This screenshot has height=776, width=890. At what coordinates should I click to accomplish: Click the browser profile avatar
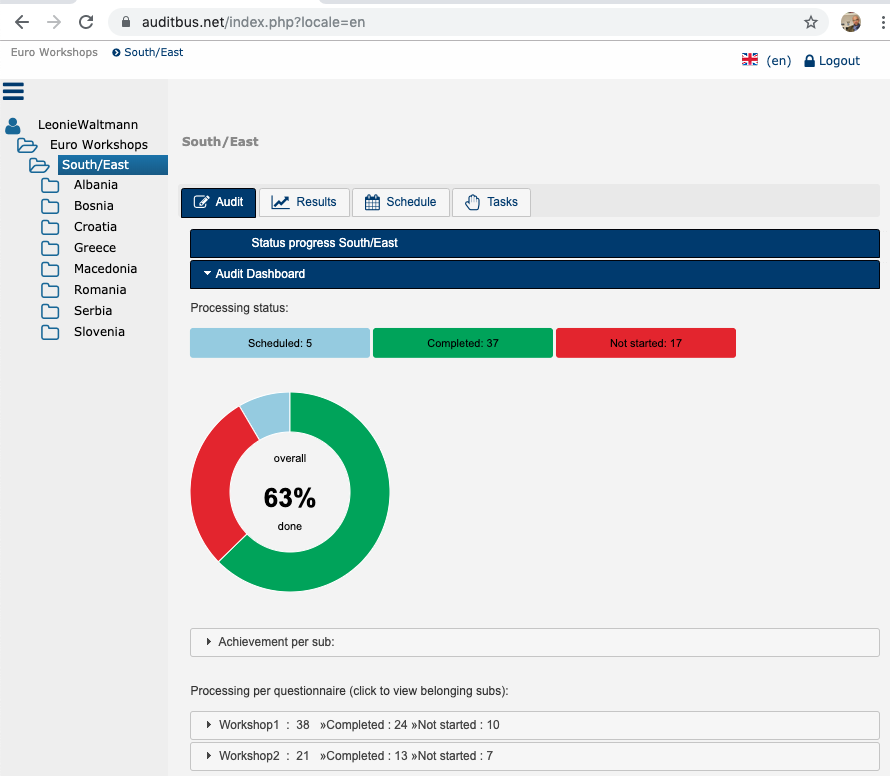pos(851,22)
